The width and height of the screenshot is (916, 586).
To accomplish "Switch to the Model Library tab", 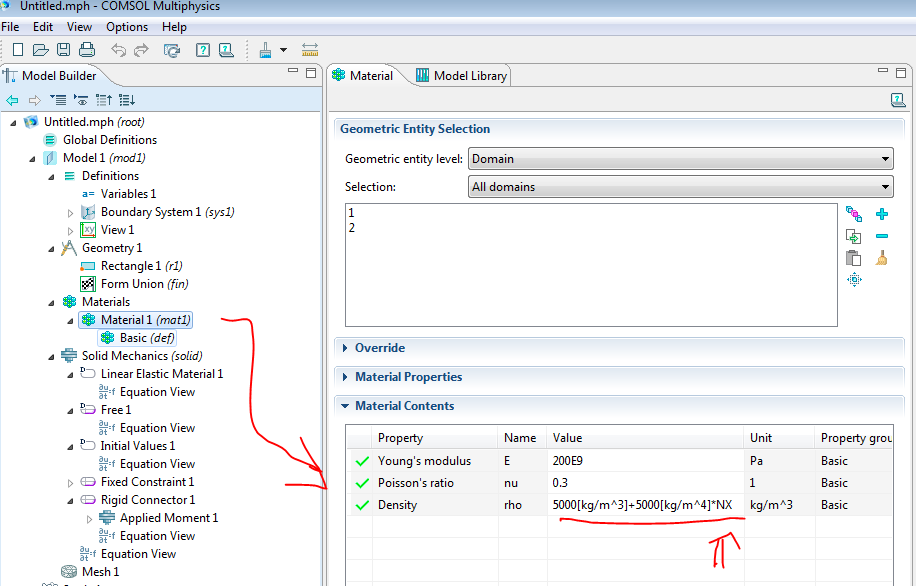I will (462, 75).
